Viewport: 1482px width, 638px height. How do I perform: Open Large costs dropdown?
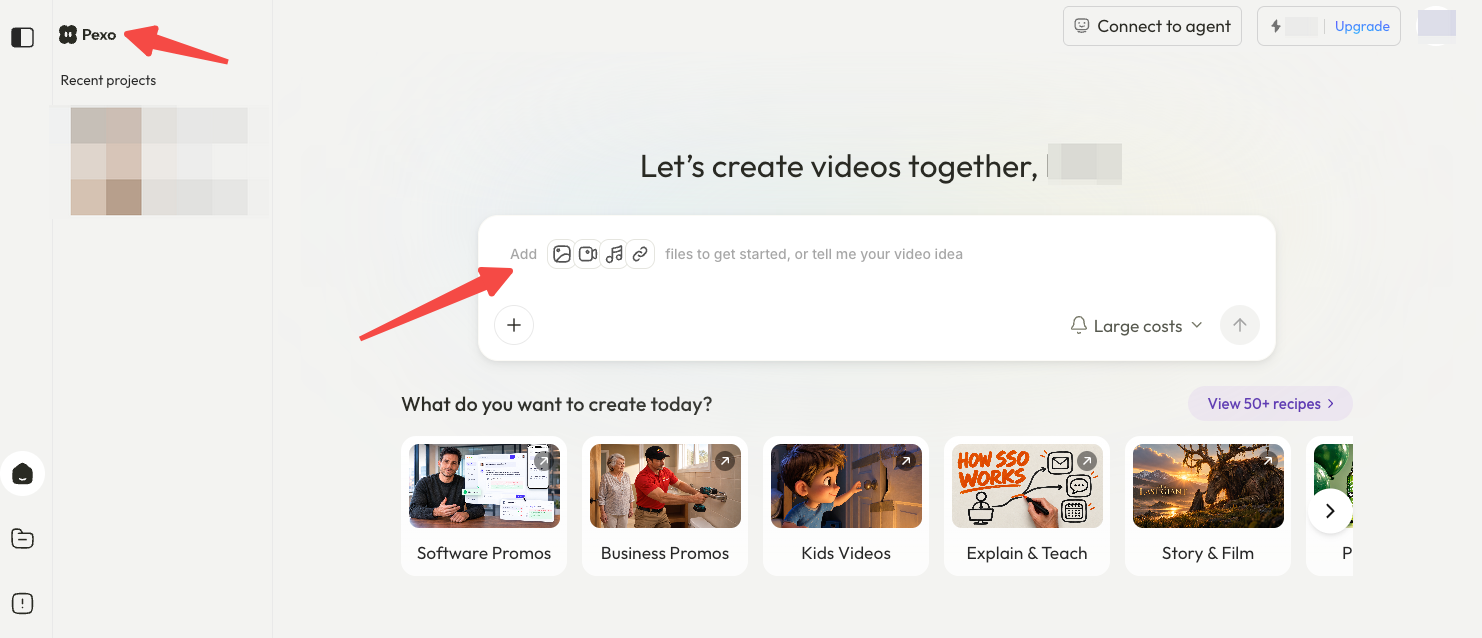[1136, 326]
